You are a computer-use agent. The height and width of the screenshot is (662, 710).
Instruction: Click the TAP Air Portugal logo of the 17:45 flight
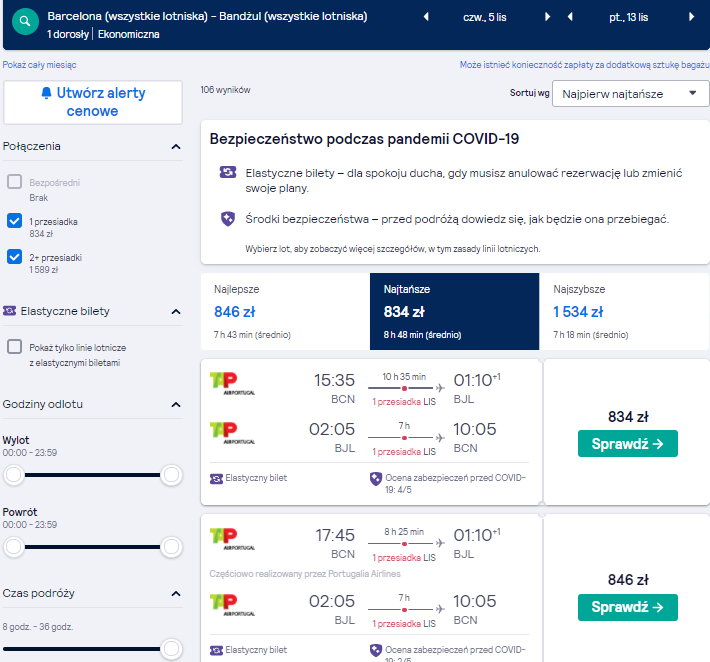tap(232, 538)
